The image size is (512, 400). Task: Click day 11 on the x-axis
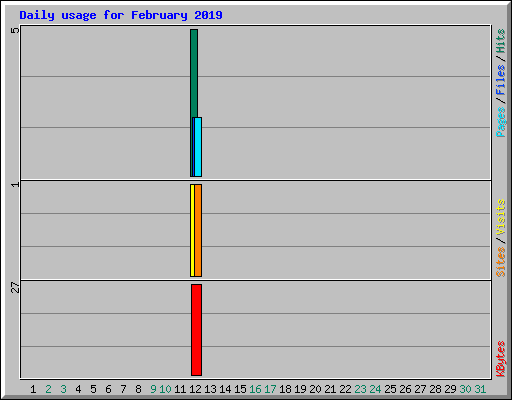pos(180,389)
